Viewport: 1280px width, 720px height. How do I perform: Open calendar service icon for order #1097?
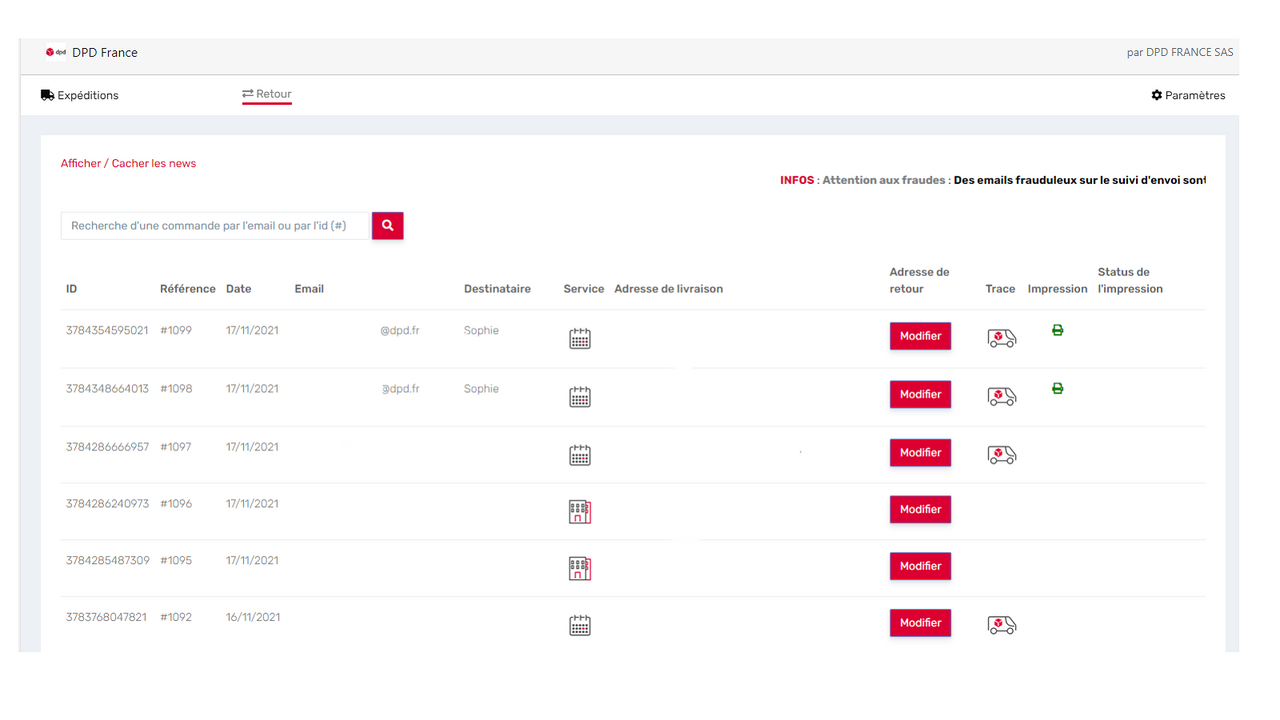(x=580, y=455)
